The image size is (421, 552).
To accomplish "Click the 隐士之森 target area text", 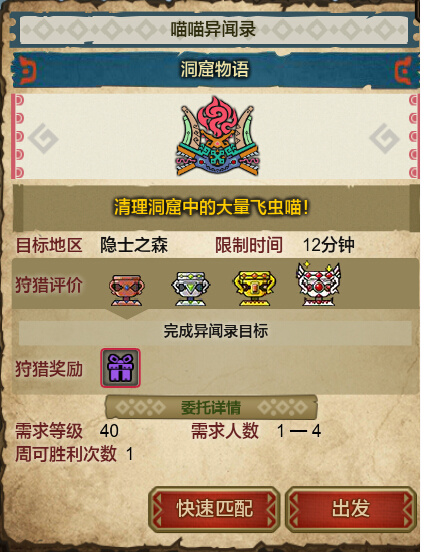I will click(x=134, y=245).
